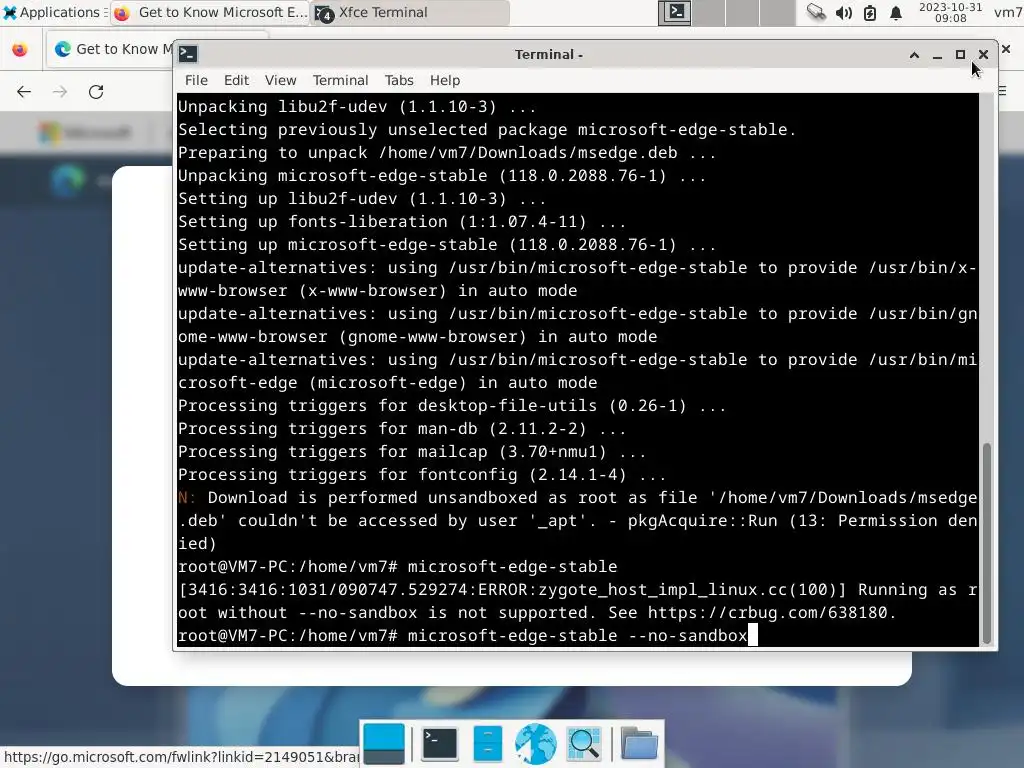The width and height of the screenshot is (1024, 768).
Task: Click the date and time clock
Action: click(950, 12)
